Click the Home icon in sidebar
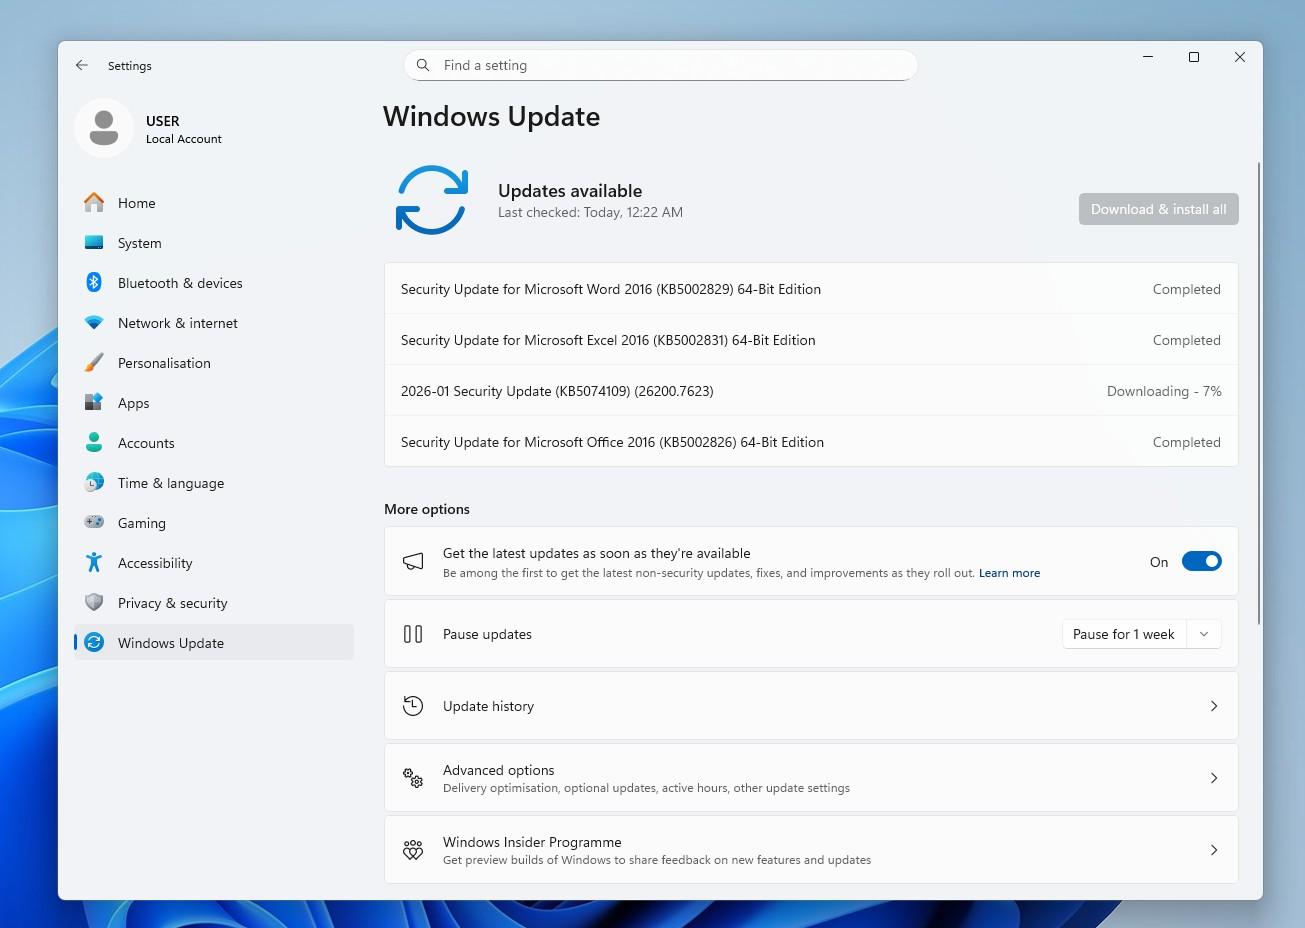The width and height of the screenshot is (1305, 928). pyautogui.click(x=94, y=203)
